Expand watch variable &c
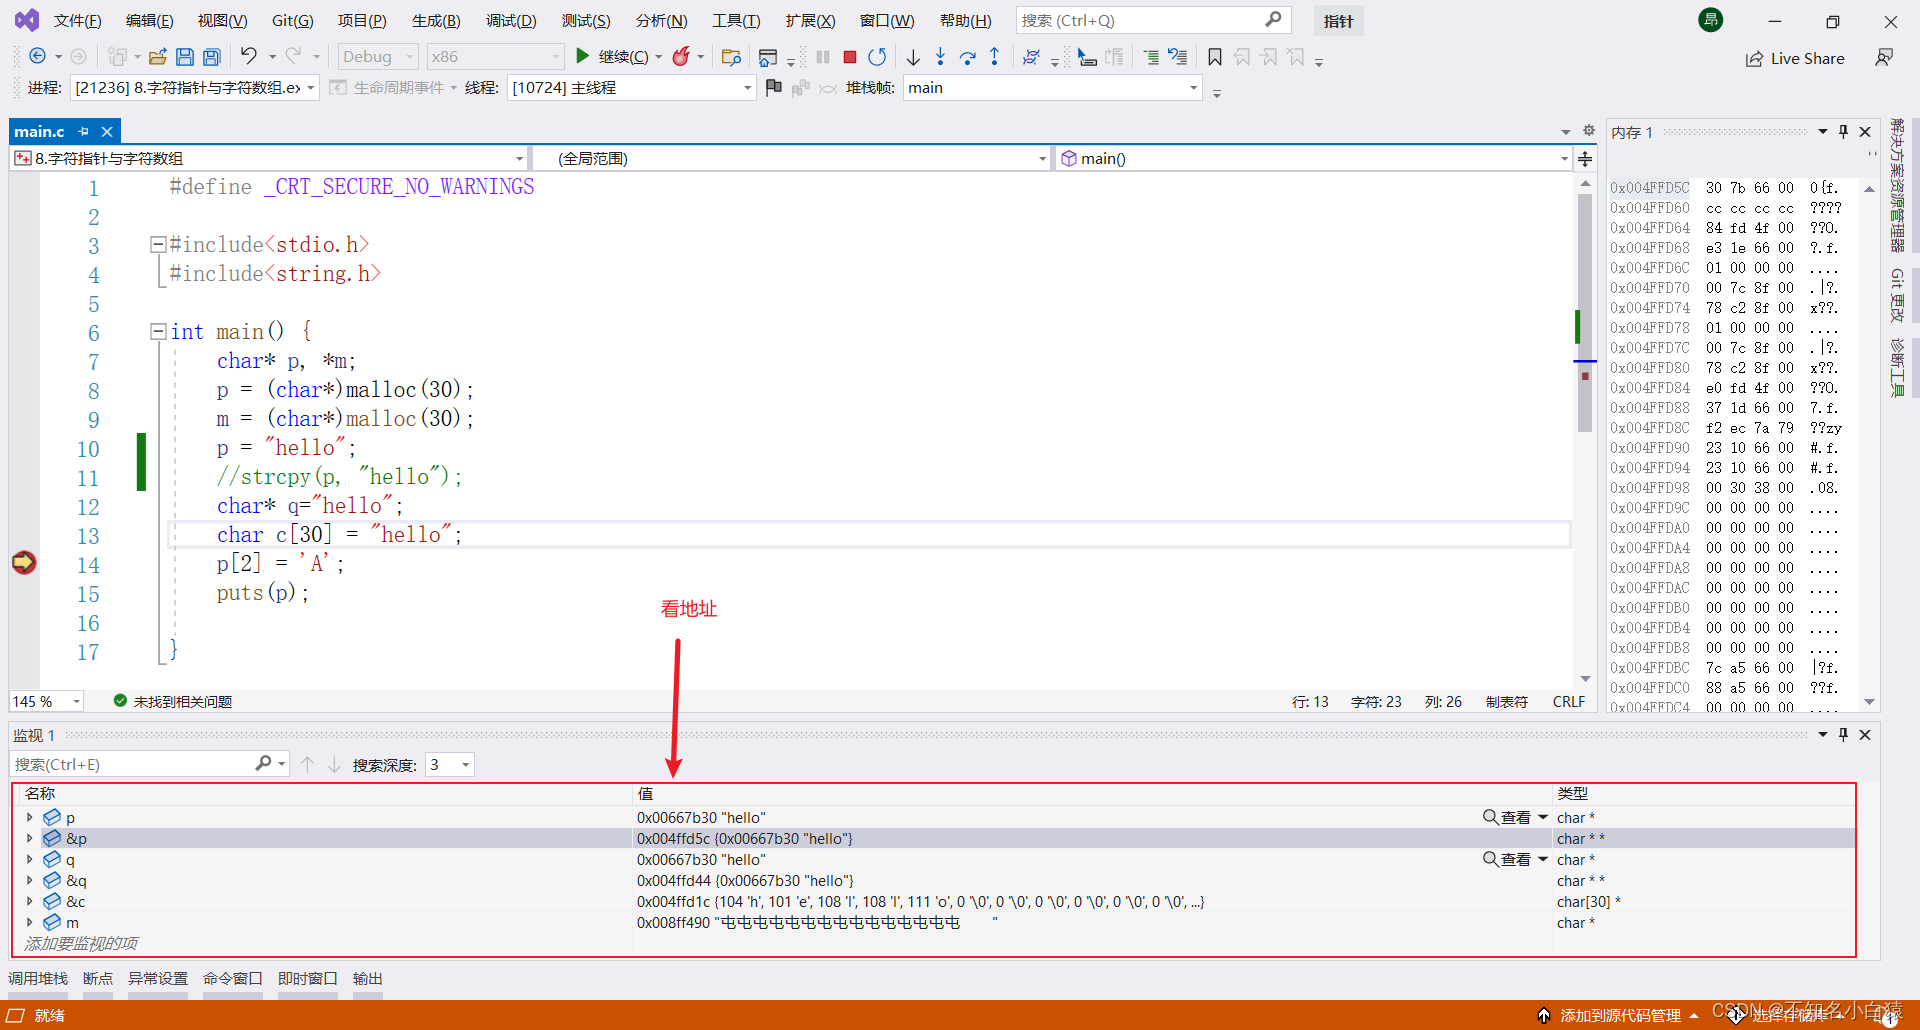The height and width of the screenshot is (1030, 1920). point(29,901)
